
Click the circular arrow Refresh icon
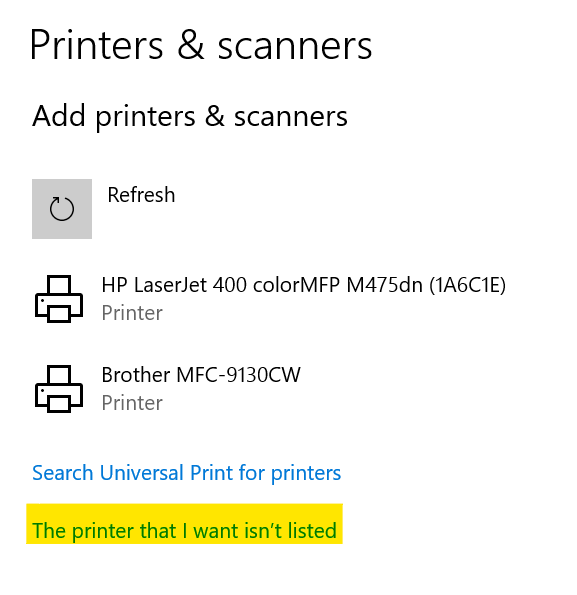62,209
